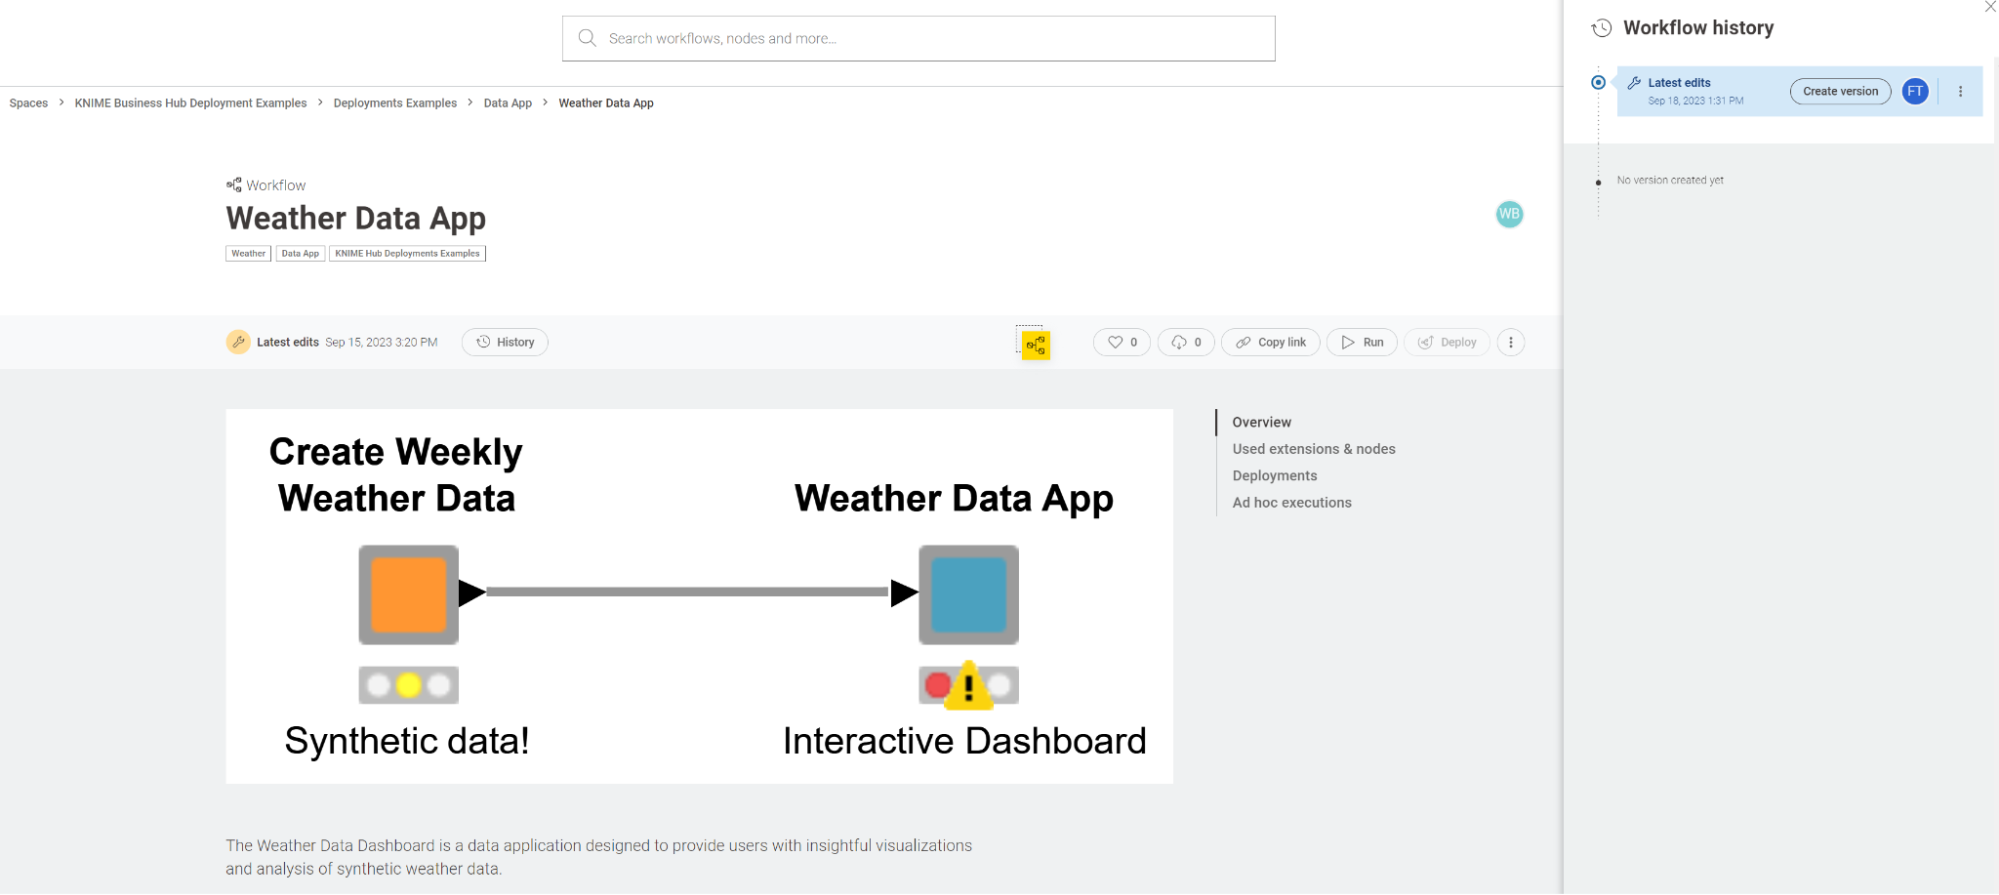Click the WB user avatar
The height and width of the screenshot is (895, 1999).
point(1508,214)
